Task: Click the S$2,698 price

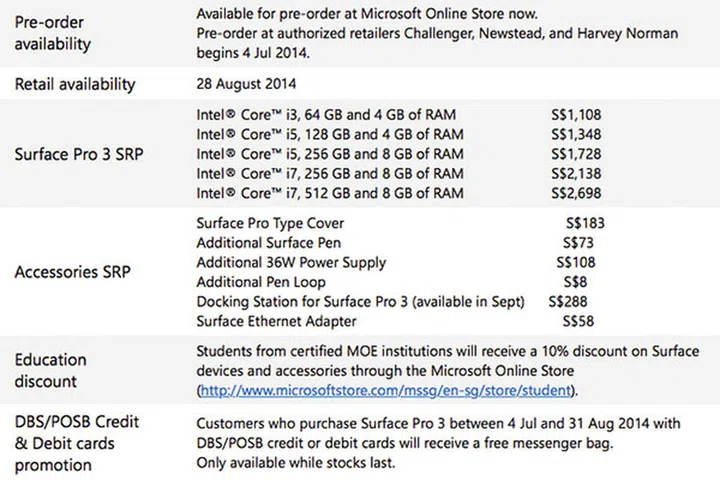Action: click(576, 192)
